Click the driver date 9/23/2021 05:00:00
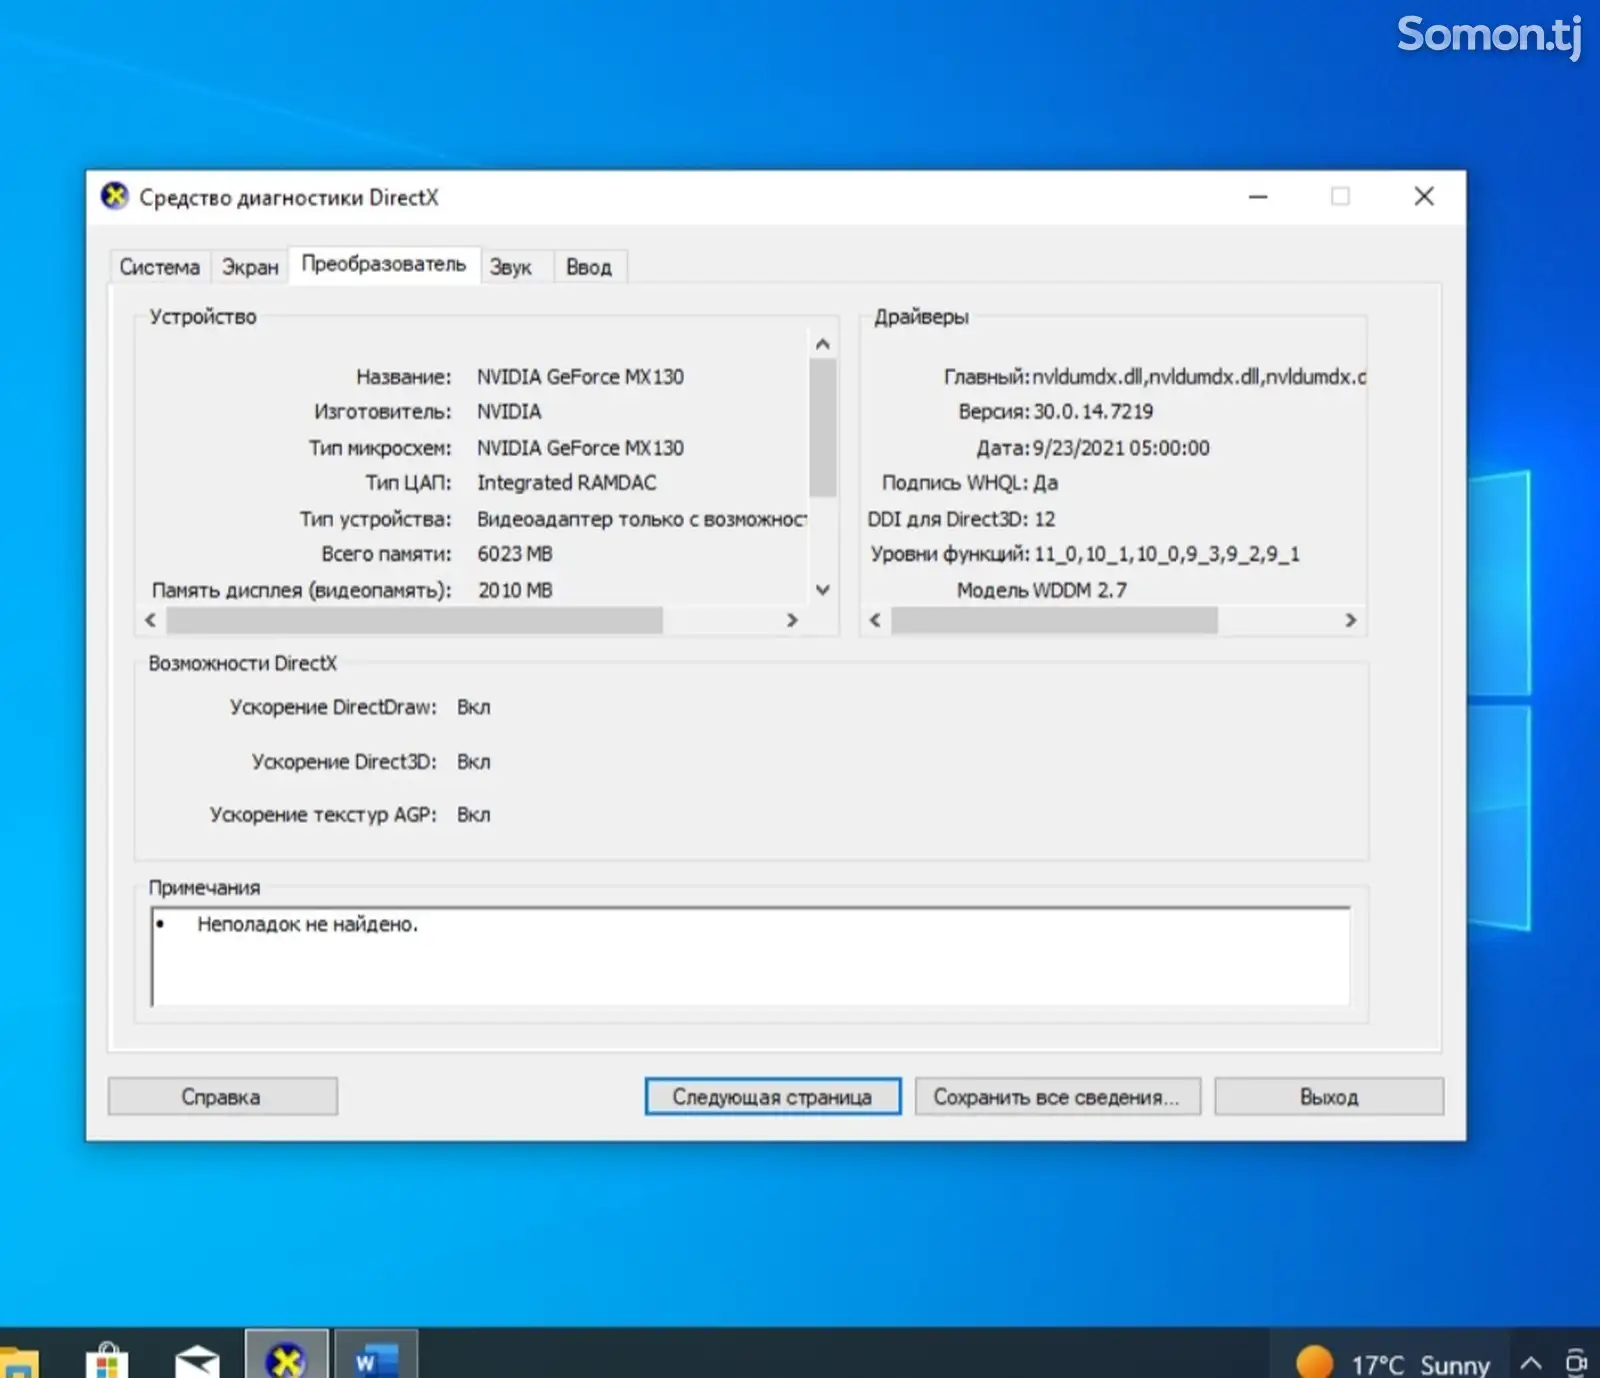Viewport: 1600px width, 1378px height. coord(1121,448)
